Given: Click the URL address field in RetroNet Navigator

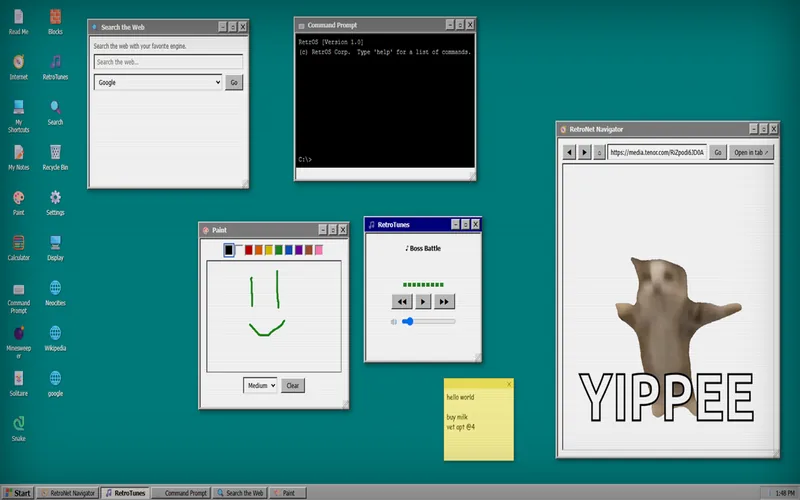Looking at the screenshot, I should pyautogui.click(x=657, y=152).
